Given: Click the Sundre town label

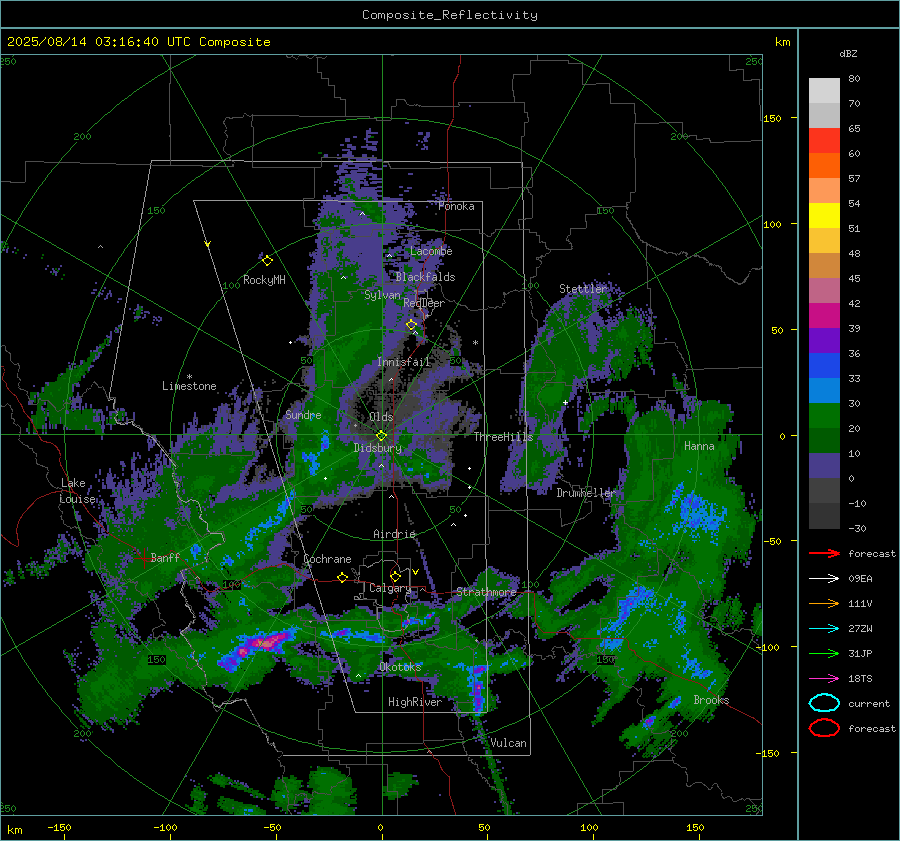Looking at the screenshot, I should click(x=303, y=414).
